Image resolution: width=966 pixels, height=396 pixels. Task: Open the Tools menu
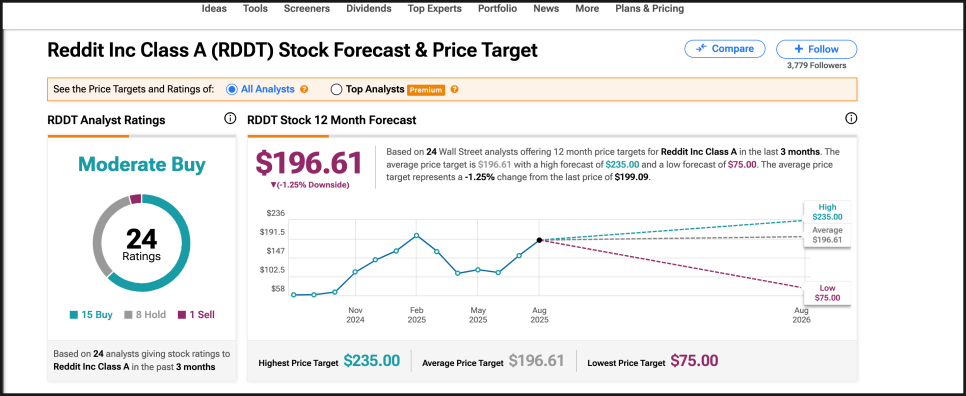point(255,9)
